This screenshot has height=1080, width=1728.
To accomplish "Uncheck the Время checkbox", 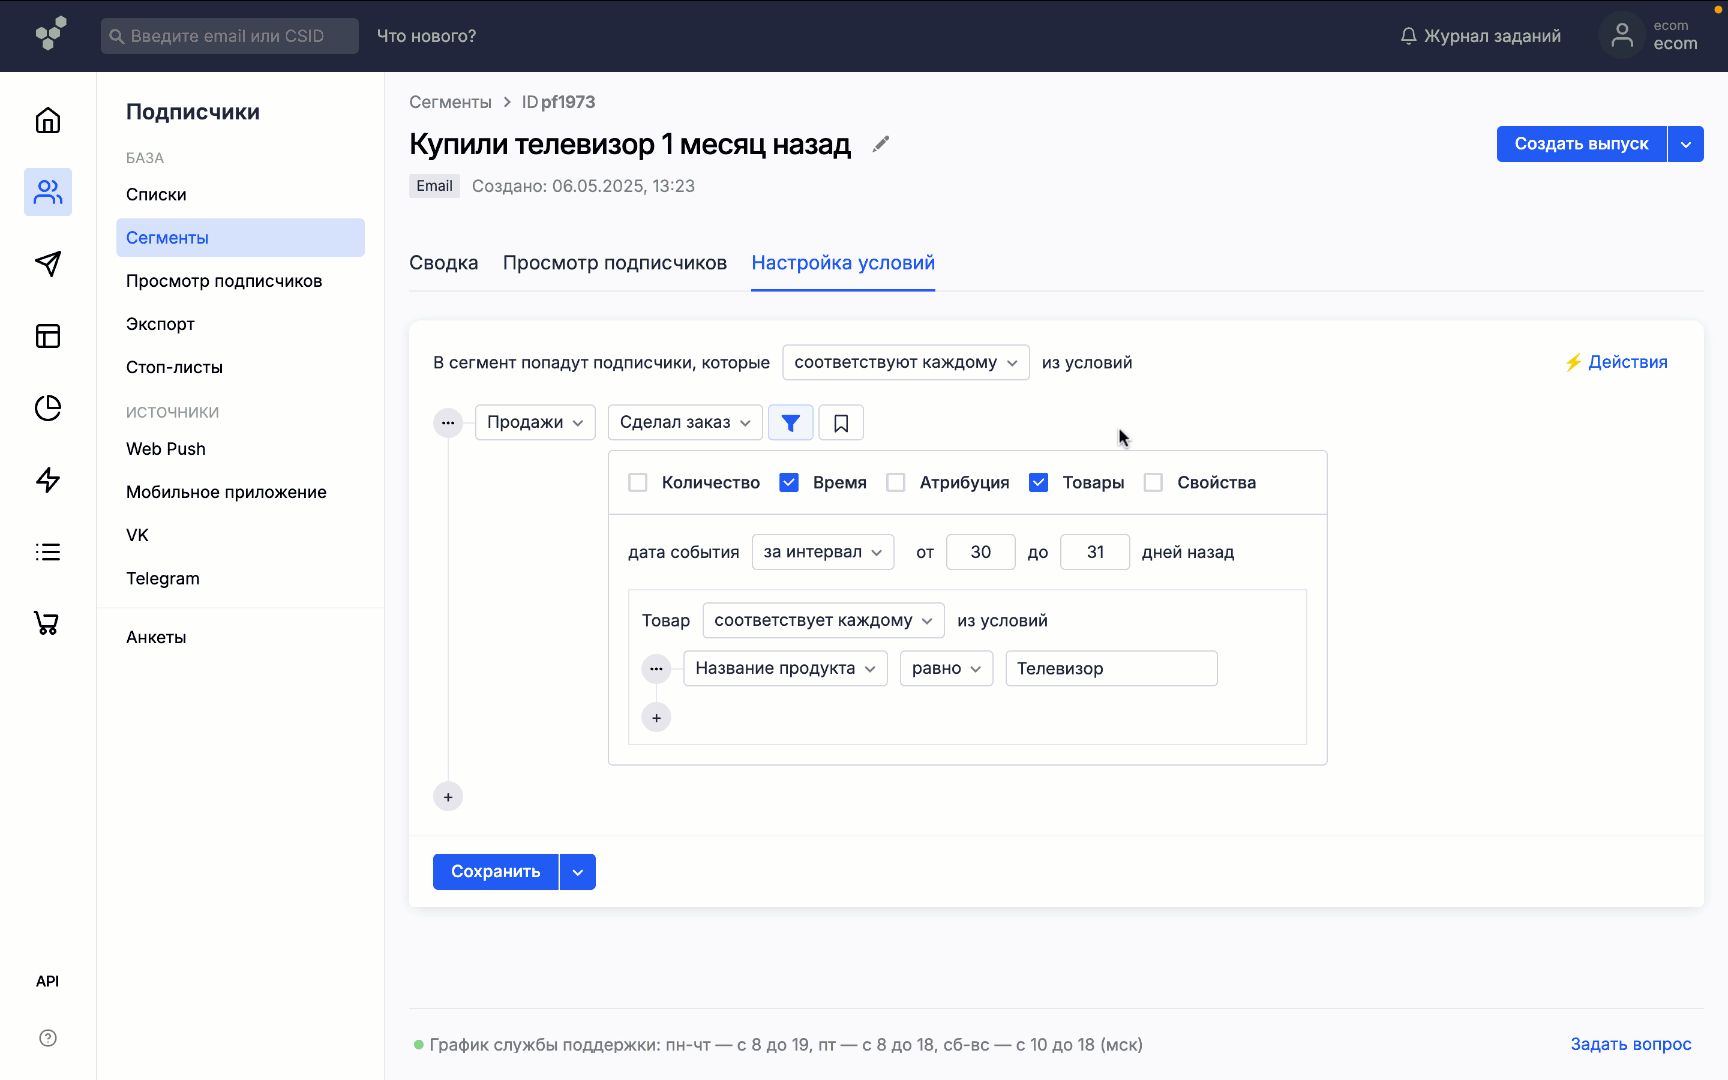I will pyautogui.click(x=789, y=483).
